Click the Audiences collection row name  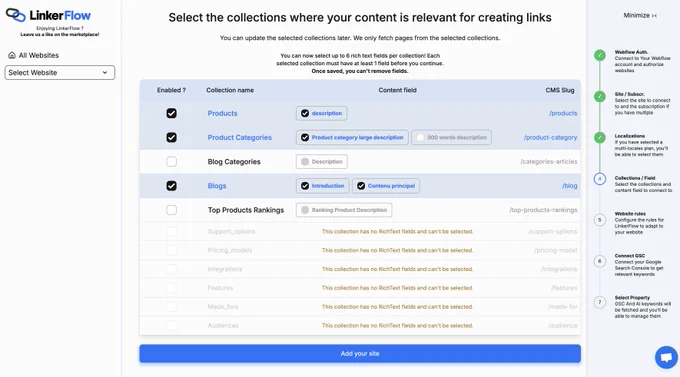223,325
